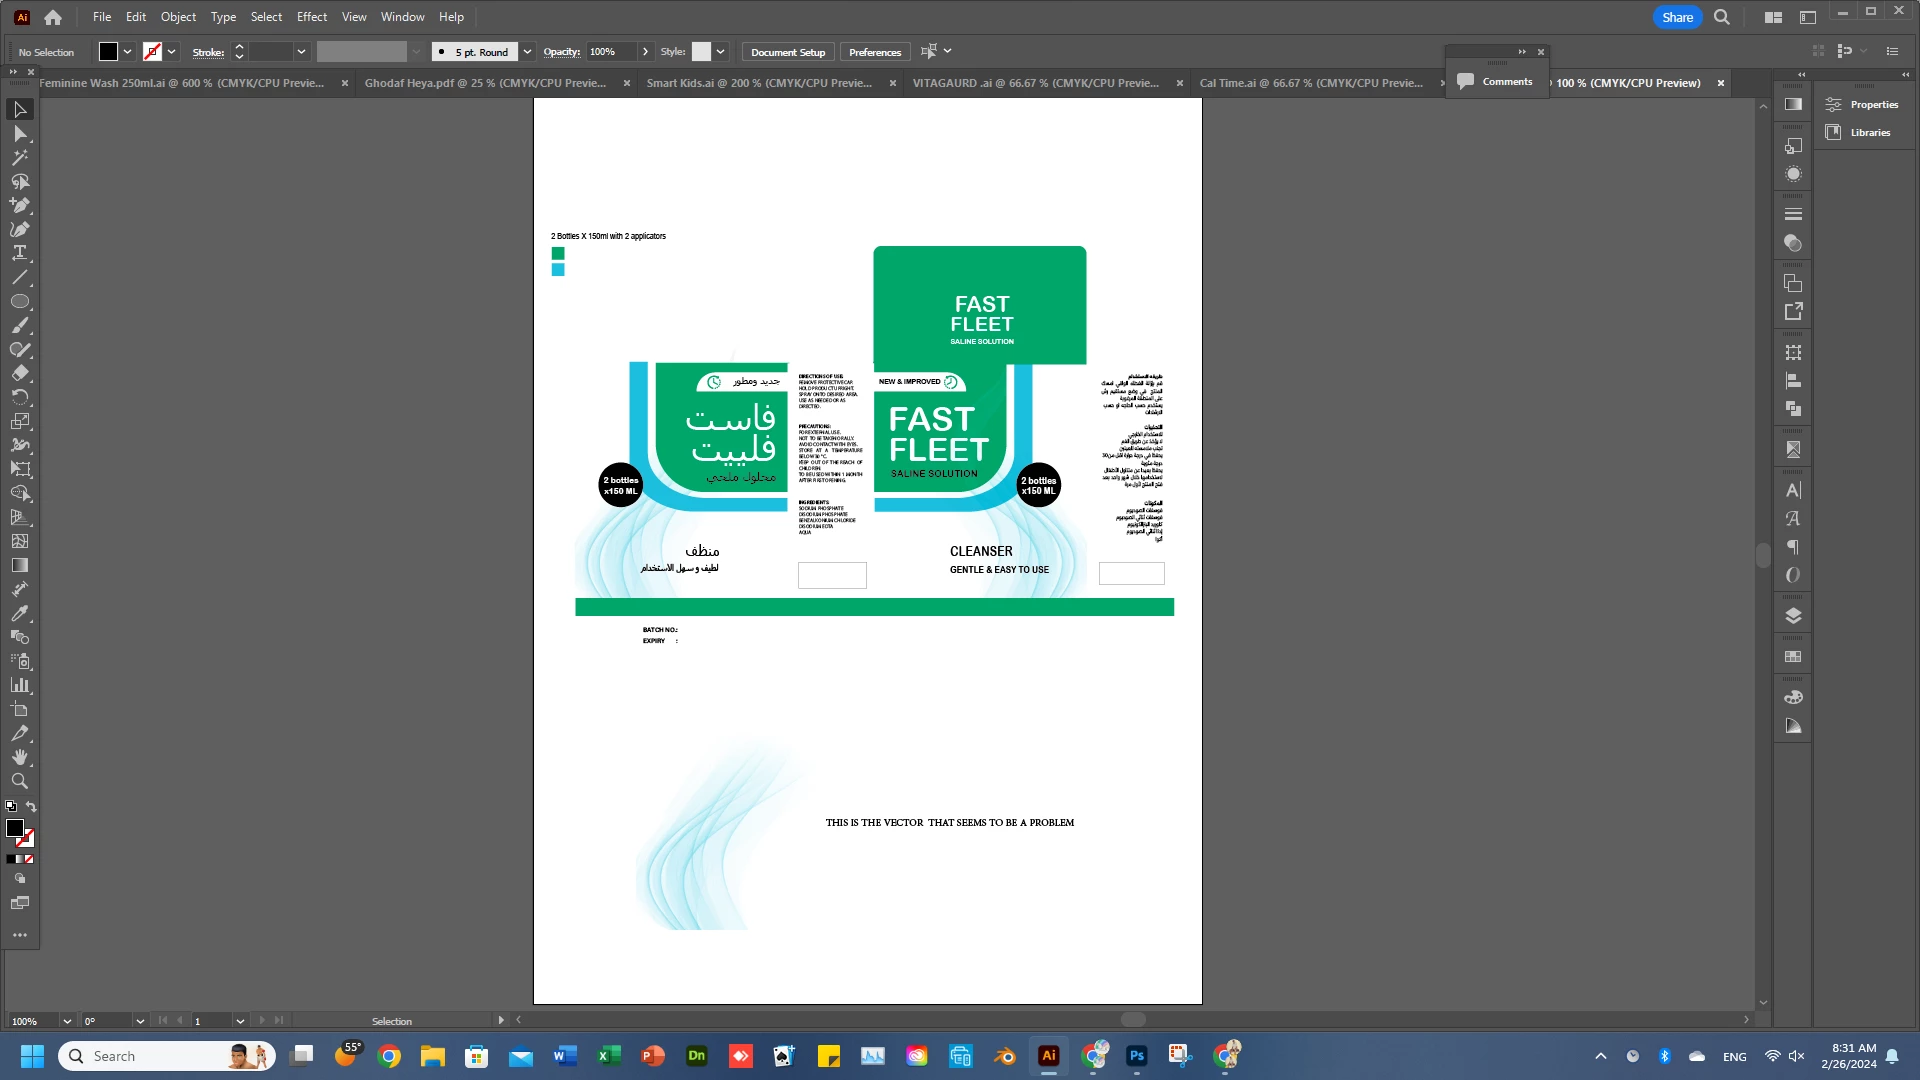Screen dimensions: 1920x1080
Task: Open the 5 pt. Round brush dropdown
Action: (x=527, y=52)
